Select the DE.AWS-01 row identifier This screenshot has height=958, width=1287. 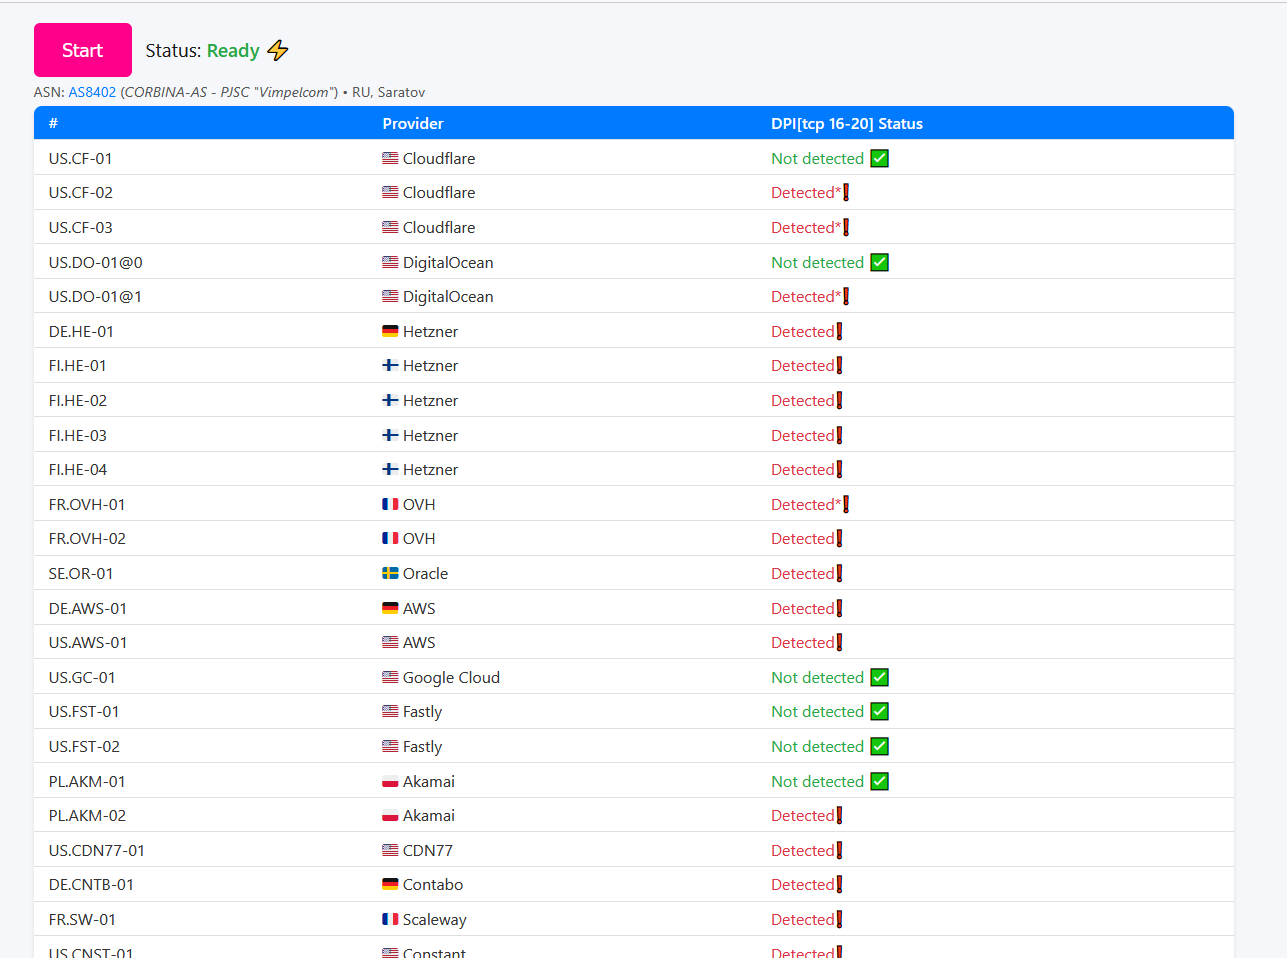(88, 608)
